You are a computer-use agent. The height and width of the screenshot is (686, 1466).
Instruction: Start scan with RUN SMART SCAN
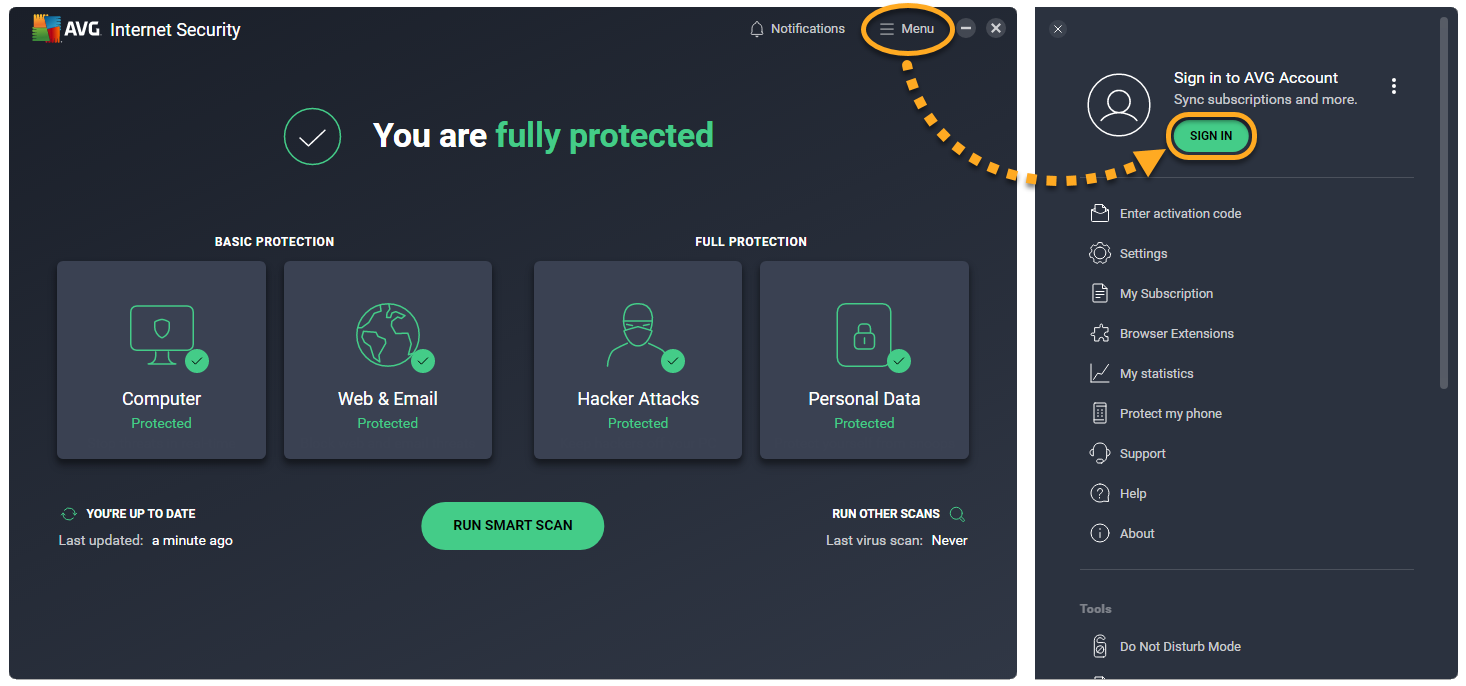point(512,525)
